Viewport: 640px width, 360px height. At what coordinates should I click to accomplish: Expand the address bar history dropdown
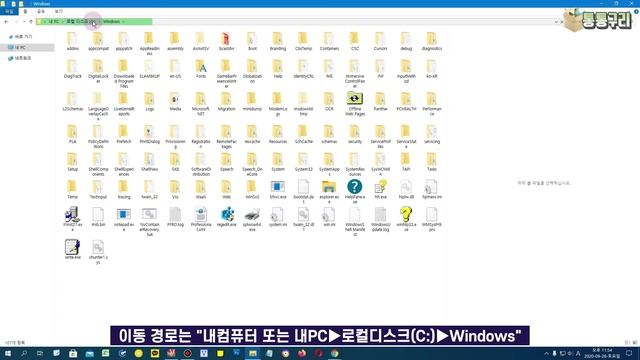(556, 22)
